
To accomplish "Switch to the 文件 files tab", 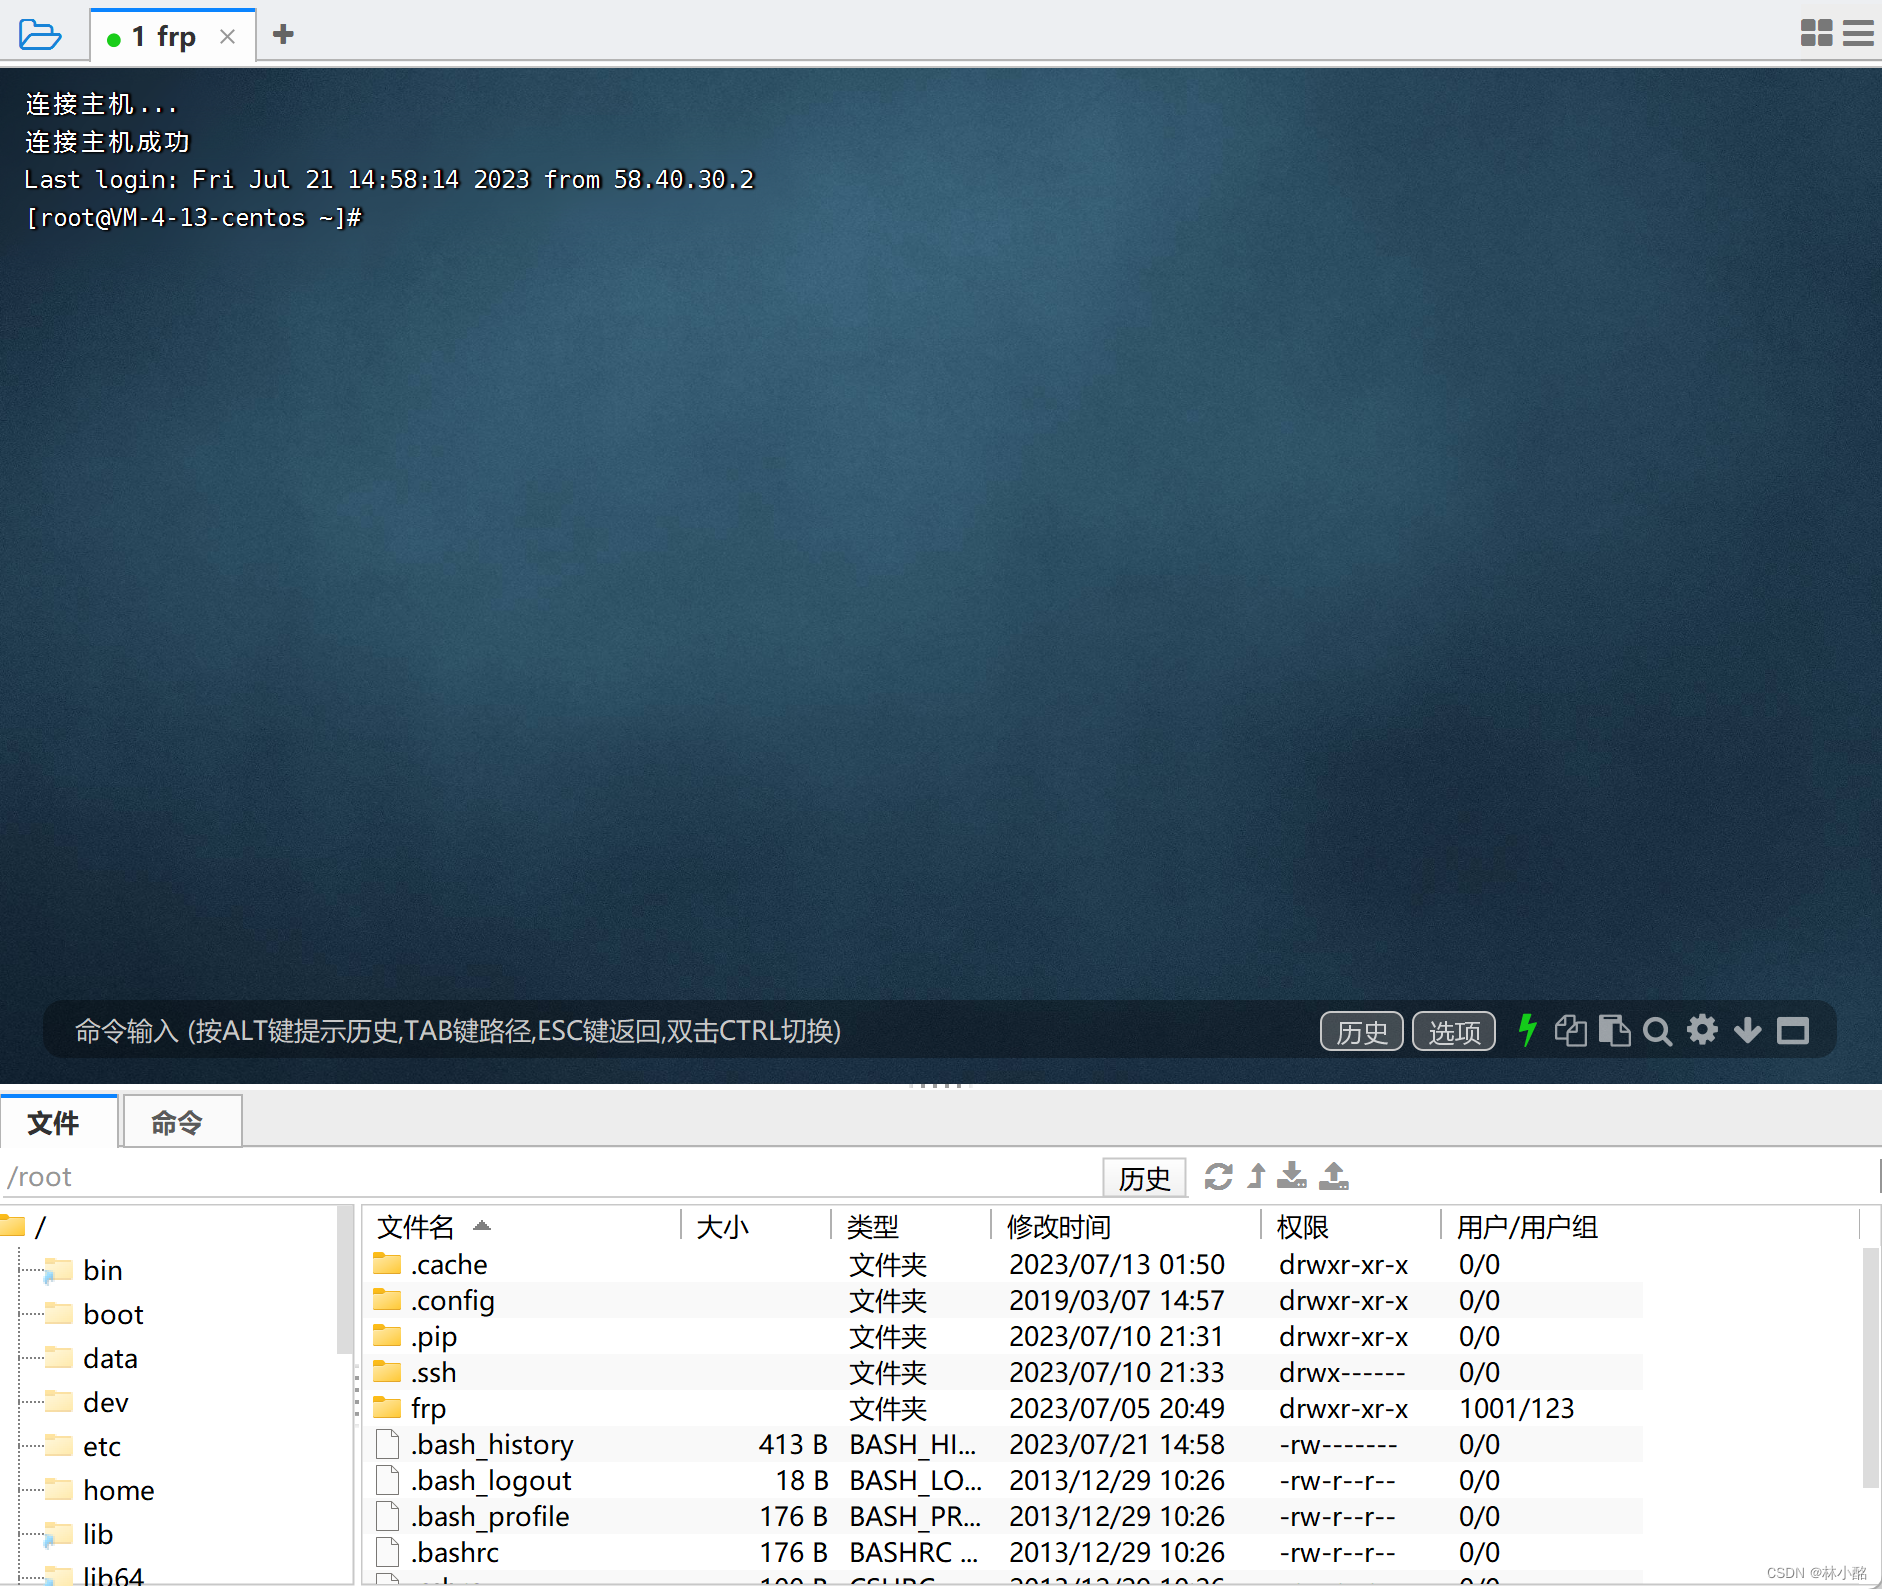I will (x=58, y=1122).
